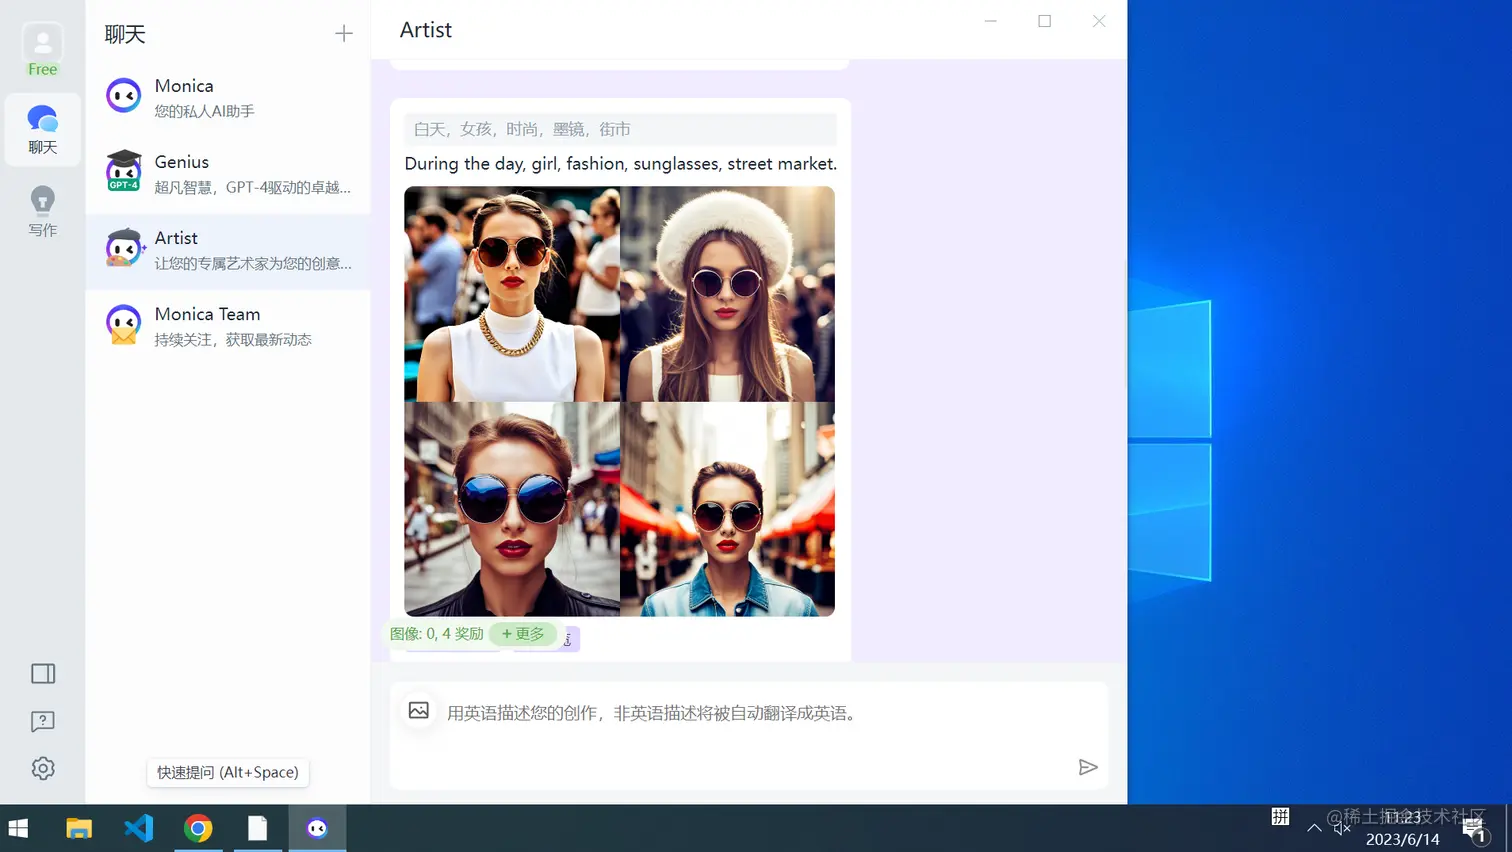The image size is (1512, 852).
Task: Collapse the sidebar using the panel icon
Action: pyautogui.click(x=42, y=673)
